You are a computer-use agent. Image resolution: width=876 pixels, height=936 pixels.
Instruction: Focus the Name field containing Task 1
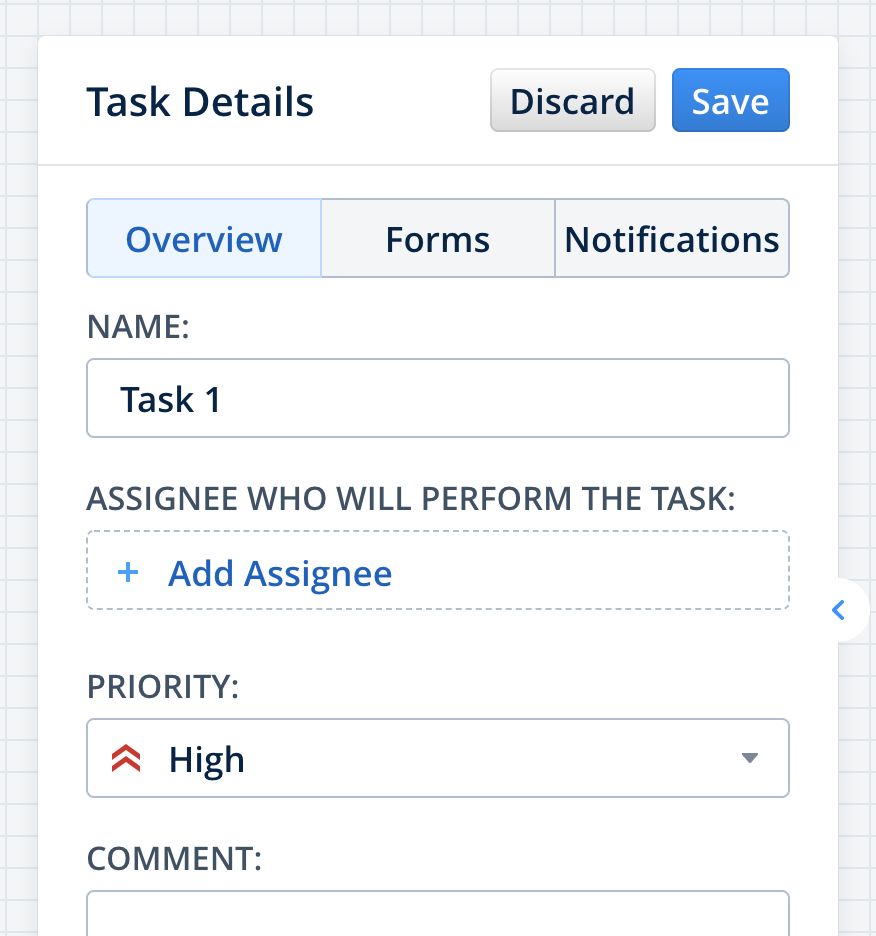pos(438,399)
